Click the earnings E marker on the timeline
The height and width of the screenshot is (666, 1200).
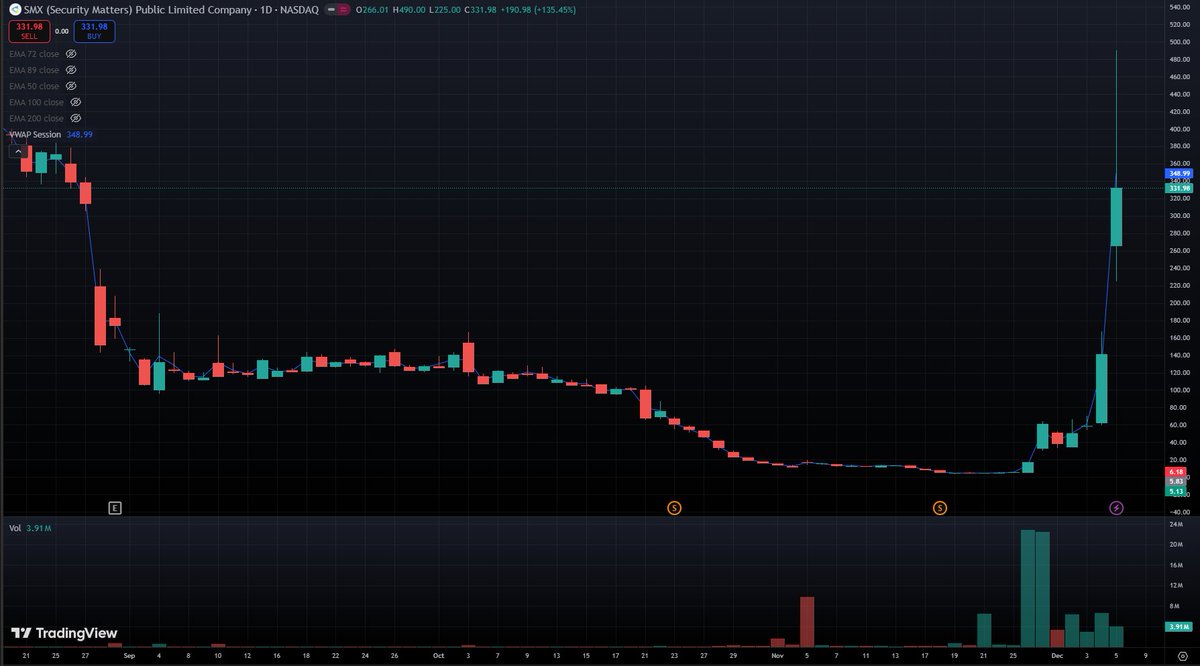(x=115, y=508)
